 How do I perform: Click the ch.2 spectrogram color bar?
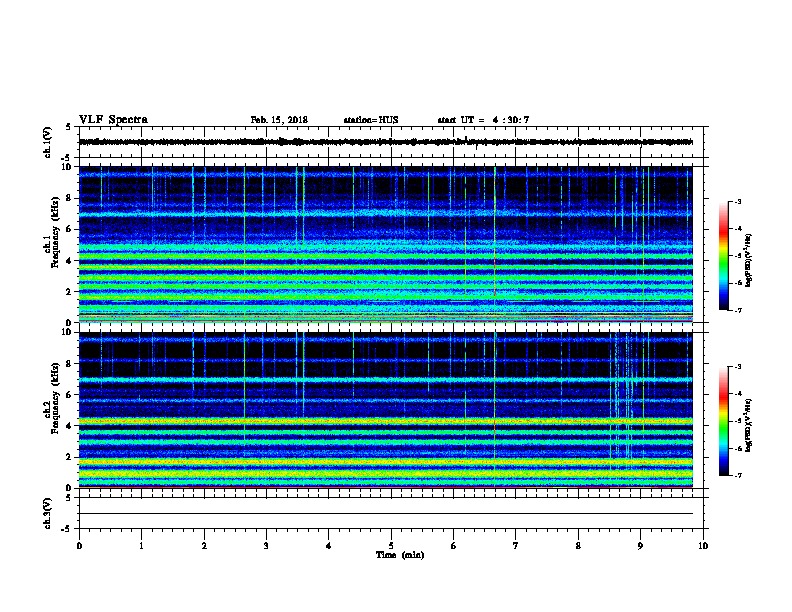[x=723, y=421]
